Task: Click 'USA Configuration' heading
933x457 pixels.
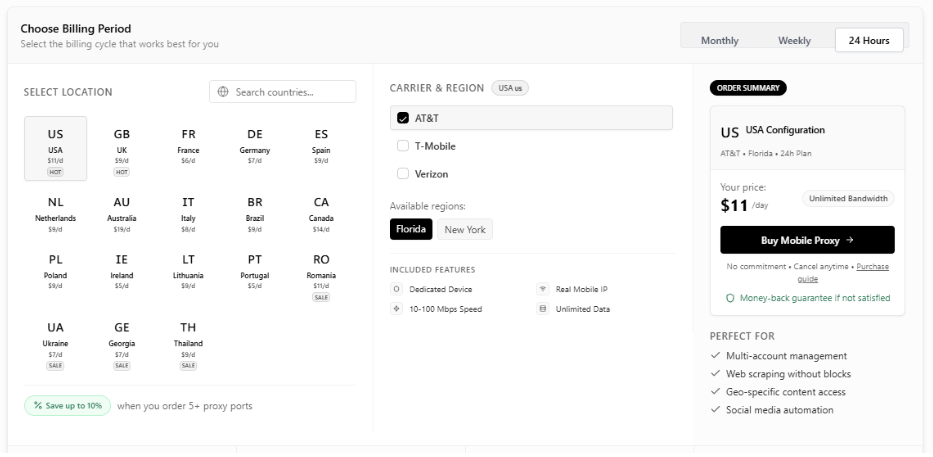Action: [x=785, y=130]
